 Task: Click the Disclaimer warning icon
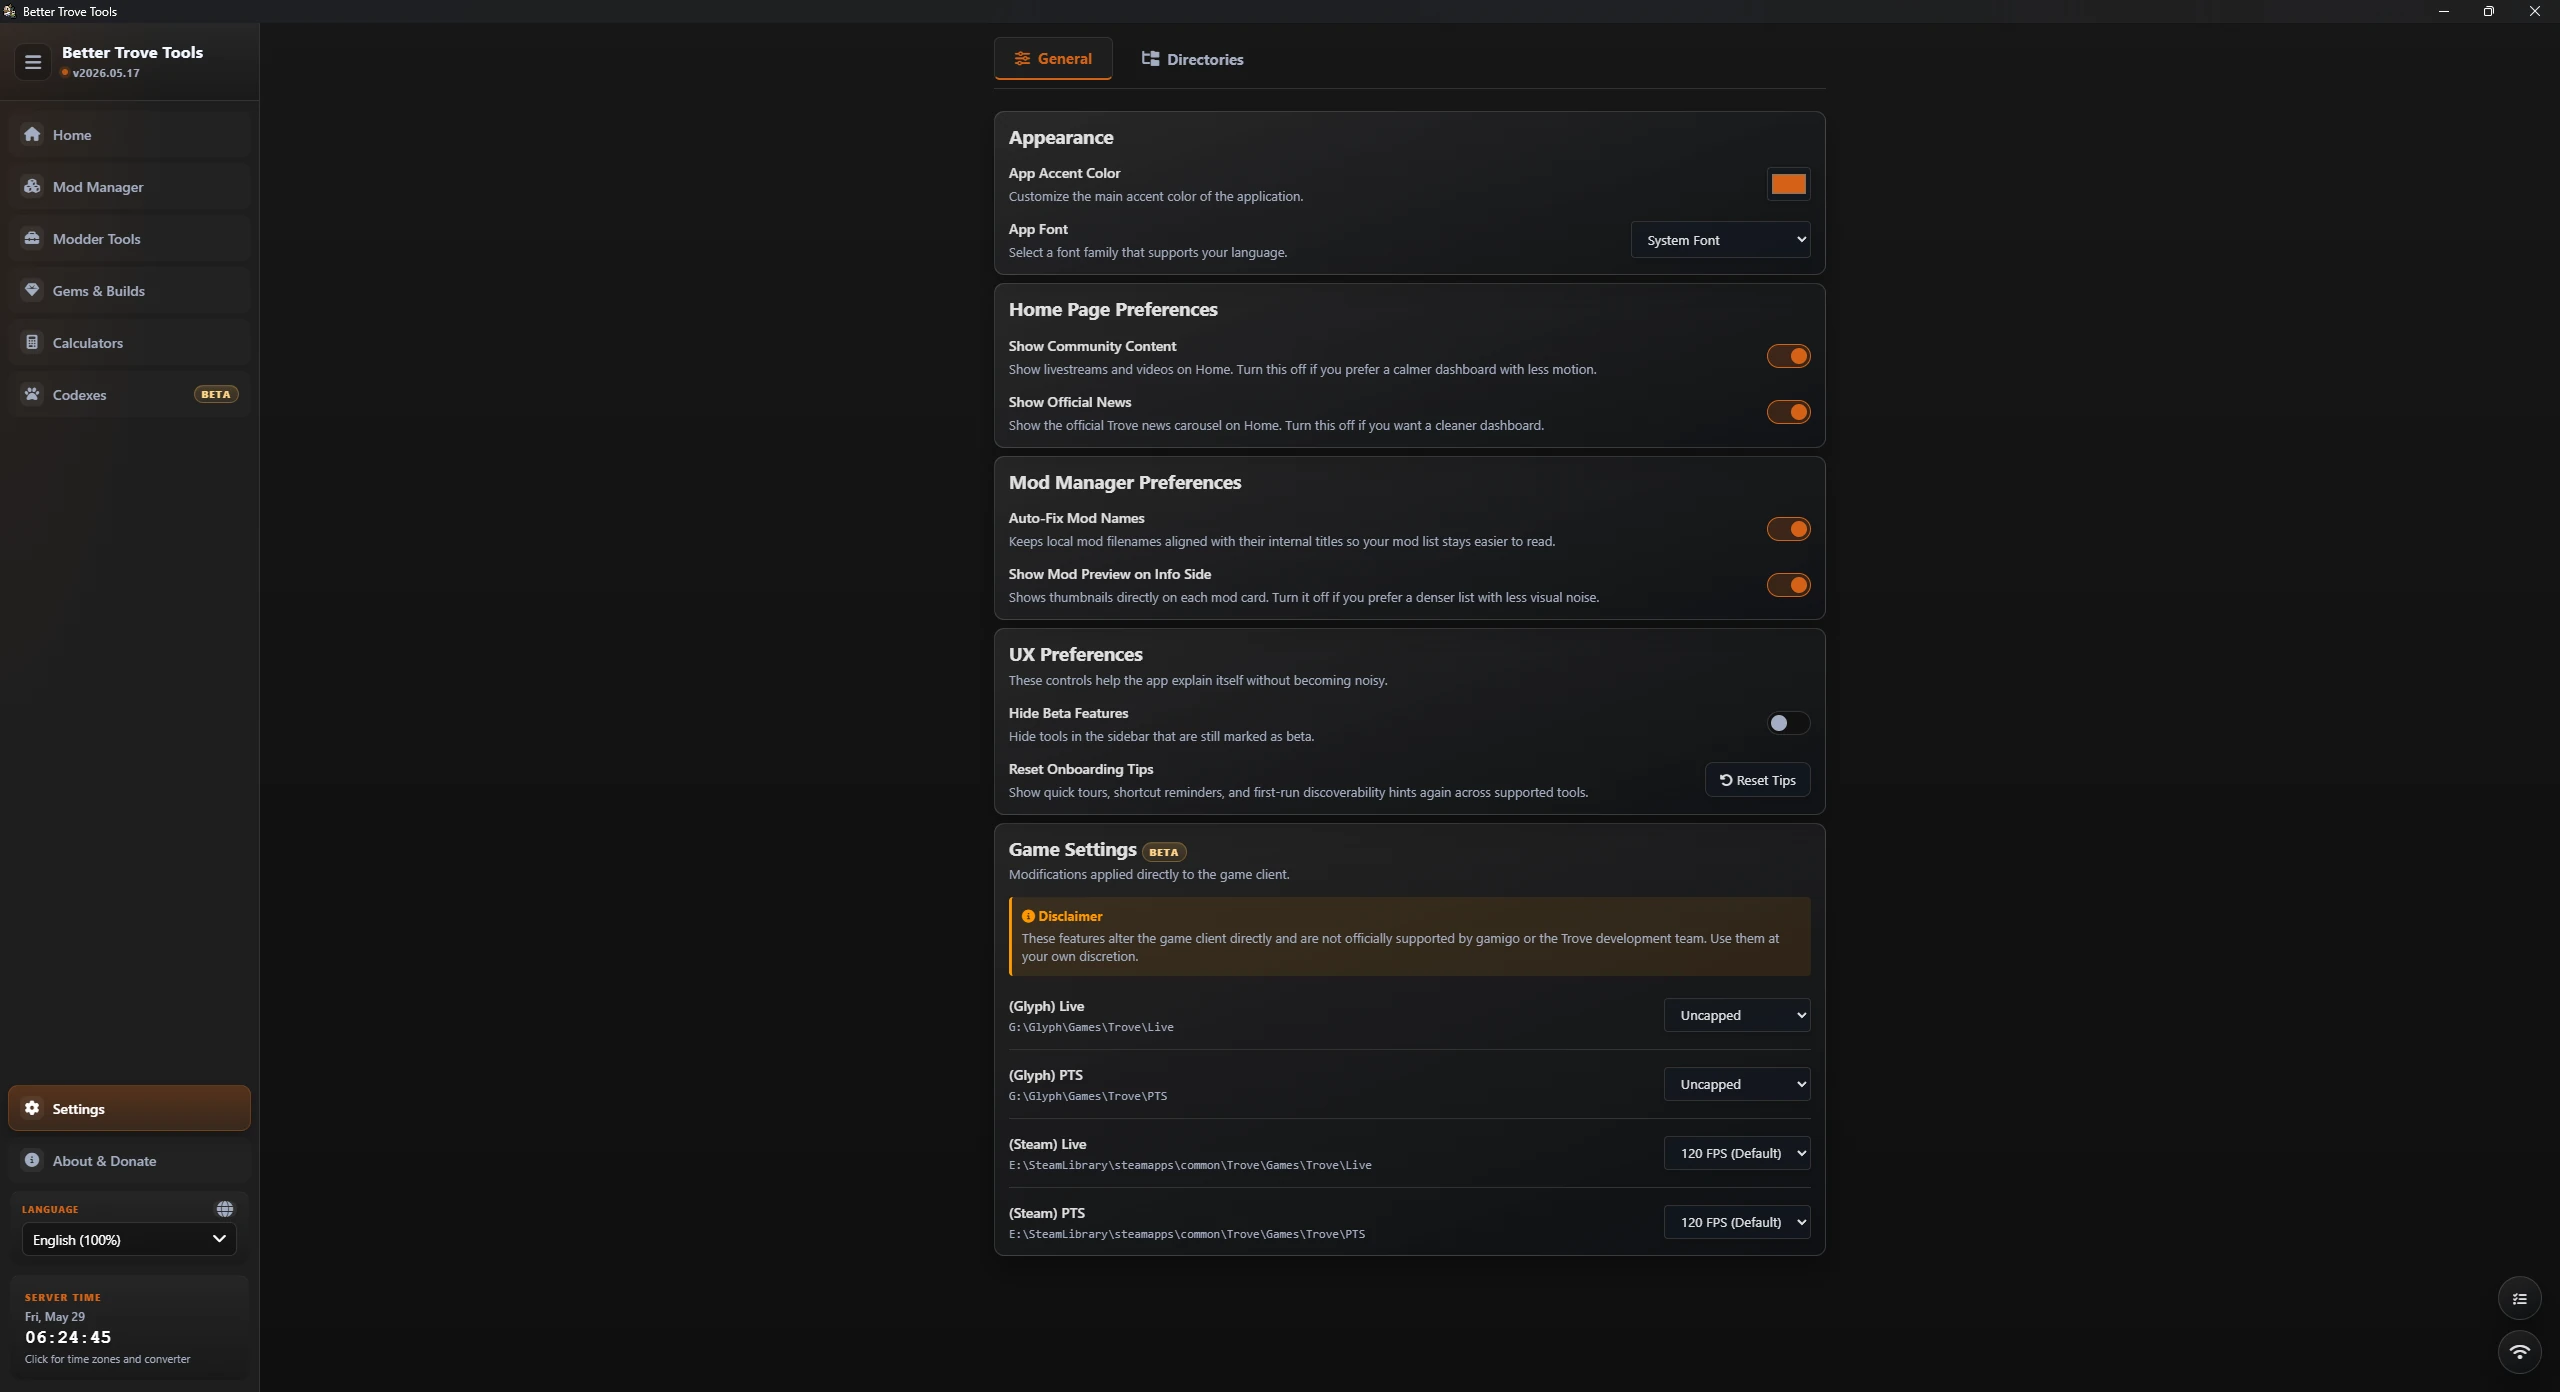click(x=1028, y=916)
